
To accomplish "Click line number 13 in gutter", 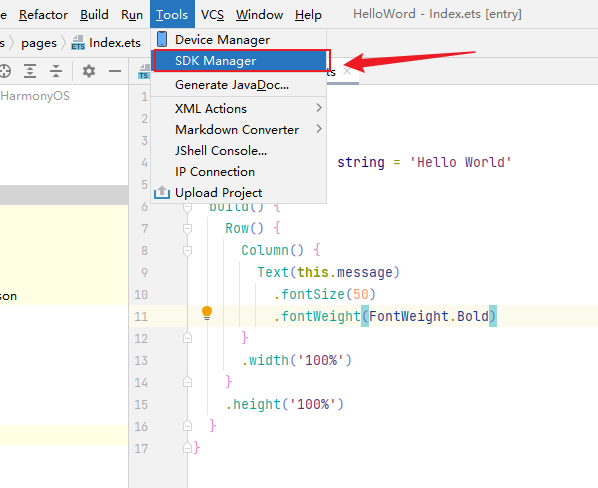I will (141, 361).
